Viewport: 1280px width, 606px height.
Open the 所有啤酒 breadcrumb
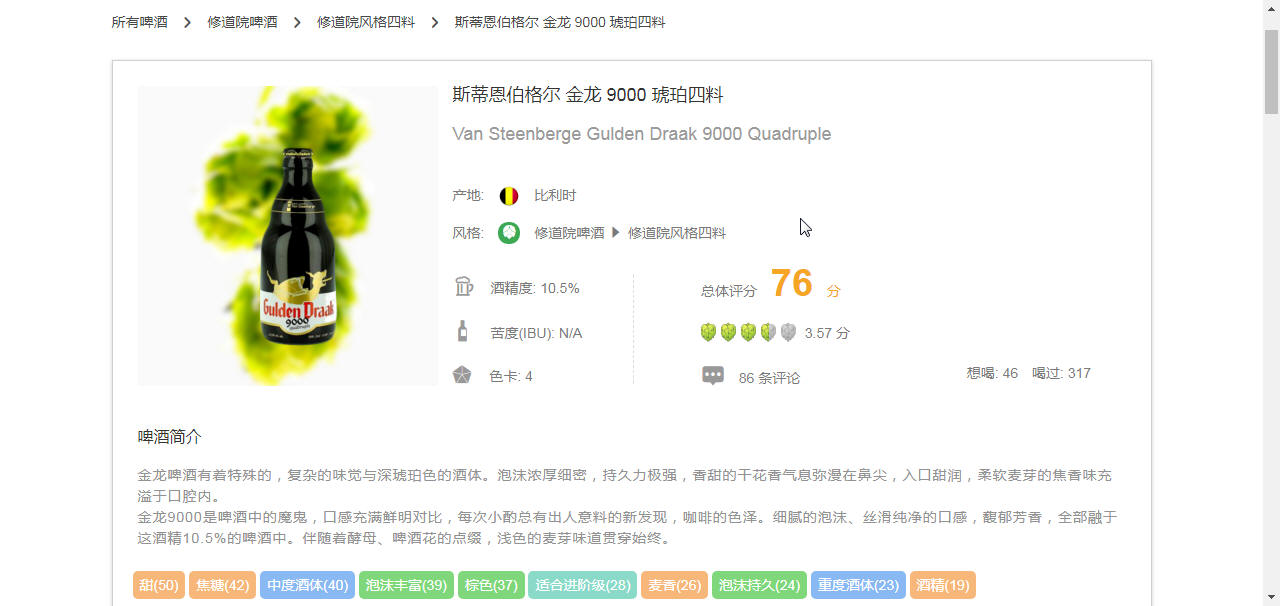[140, 22]
